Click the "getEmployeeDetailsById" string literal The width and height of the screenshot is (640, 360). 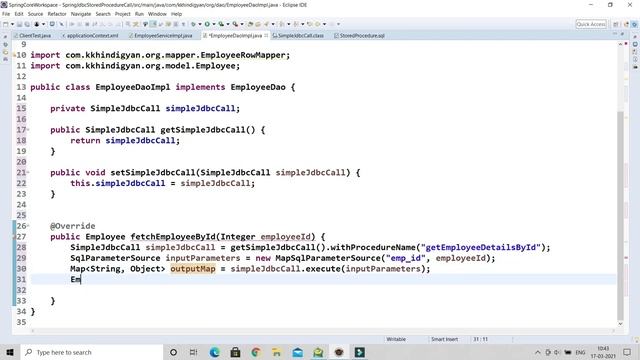[483, 247]
